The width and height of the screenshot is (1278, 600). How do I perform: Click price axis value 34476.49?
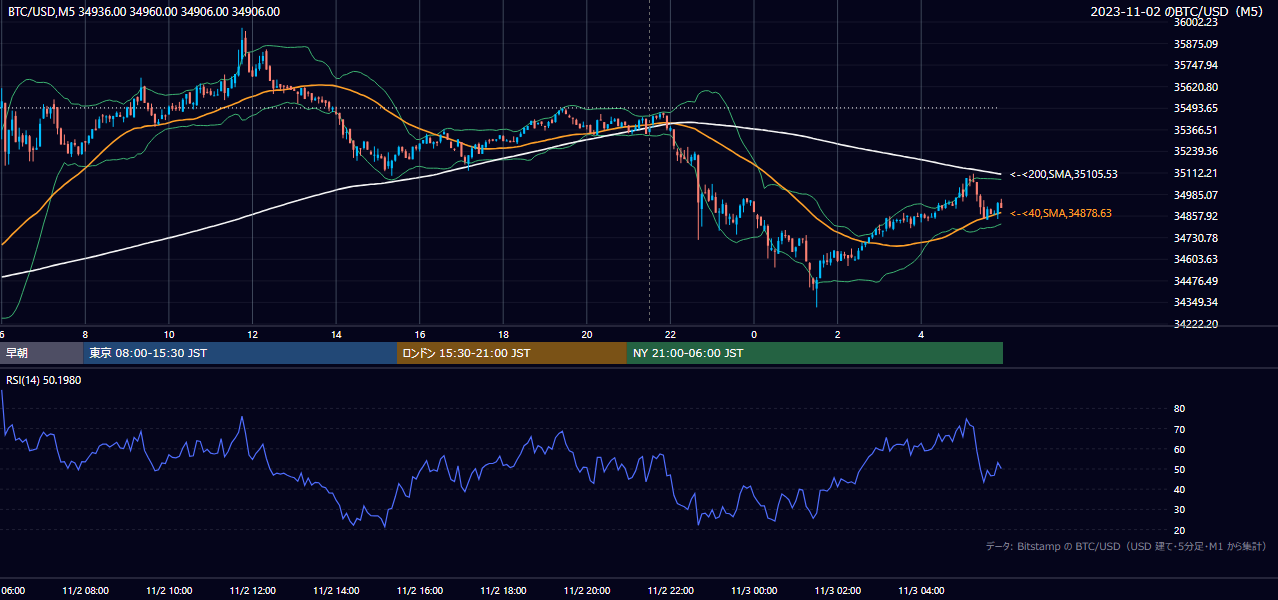point(1196,281)
